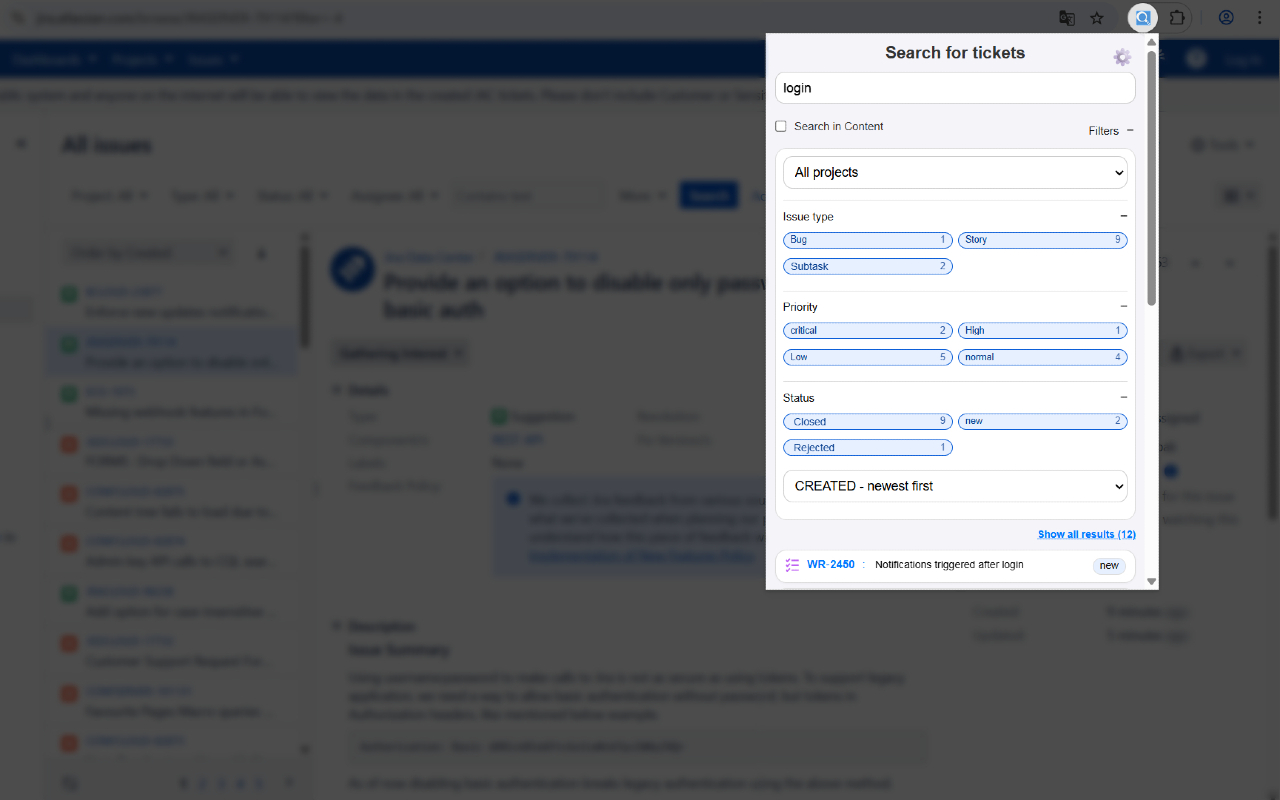1280x800 pixels.
Task: Open the browser profile account icon
Action: (1226, 18)
